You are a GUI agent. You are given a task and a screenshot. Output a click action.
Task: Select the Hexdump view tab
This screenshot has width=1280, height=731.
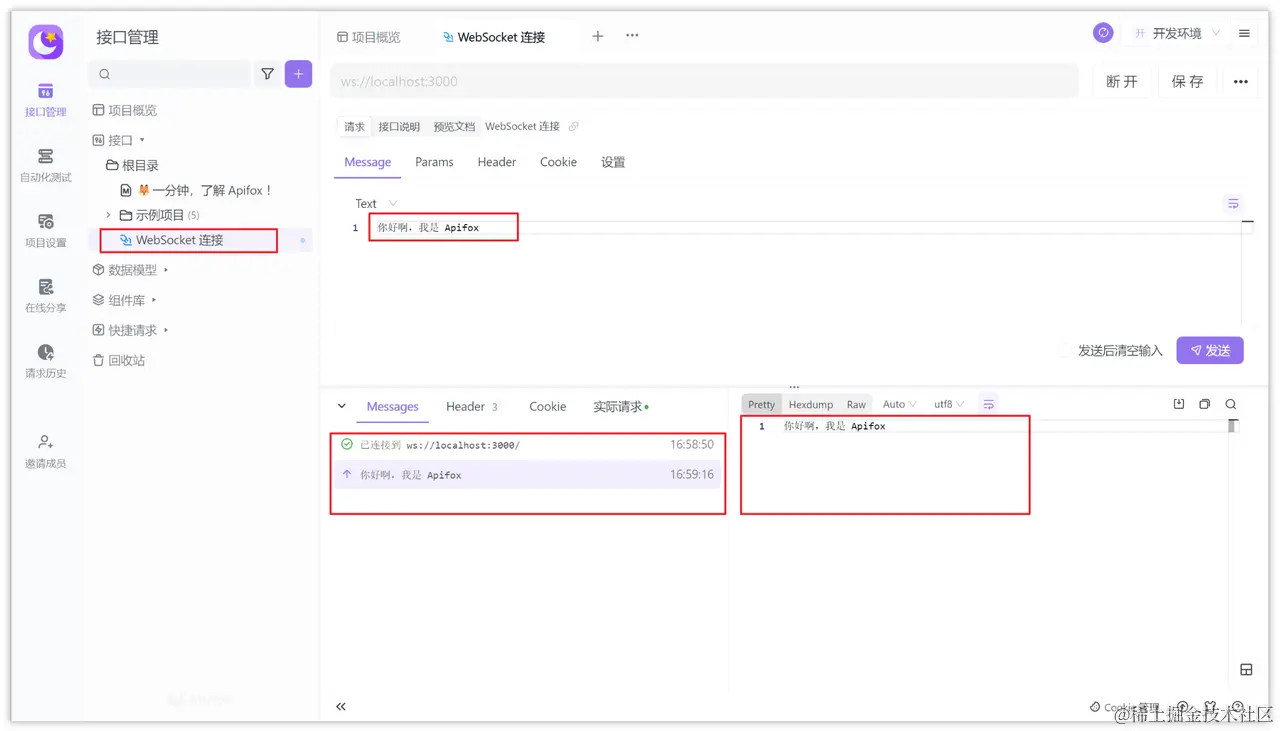point(811,404)
